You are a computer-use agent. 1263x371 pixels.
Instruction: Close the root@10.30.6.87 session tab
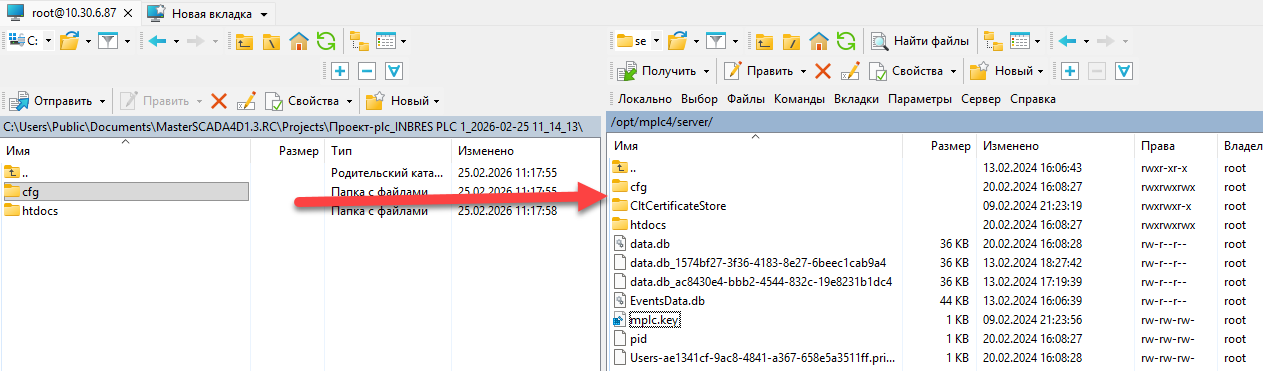point(127,14)
